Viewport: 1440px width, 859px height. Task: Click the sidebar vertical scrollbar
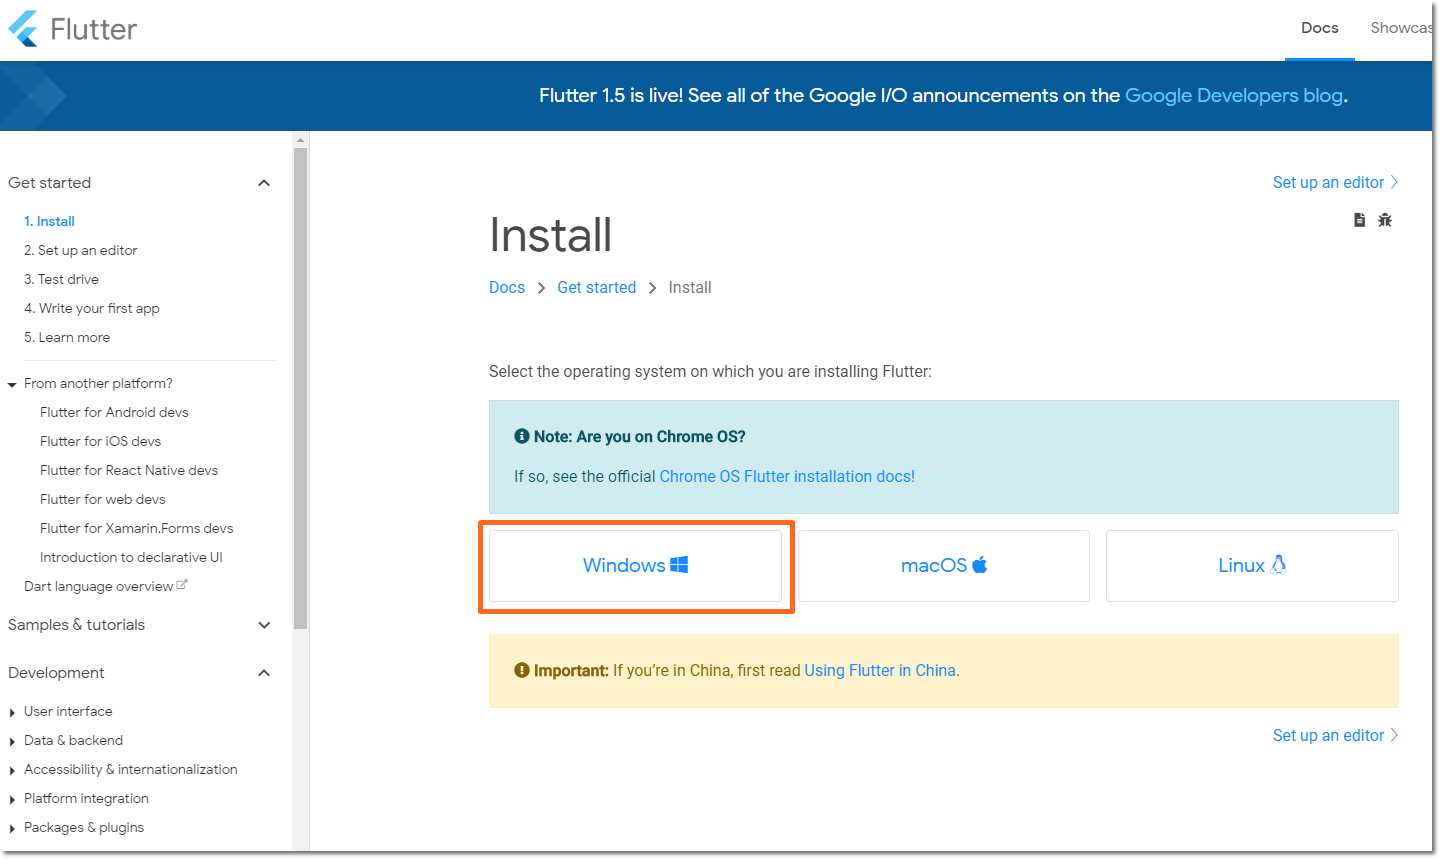coord(300,390)
